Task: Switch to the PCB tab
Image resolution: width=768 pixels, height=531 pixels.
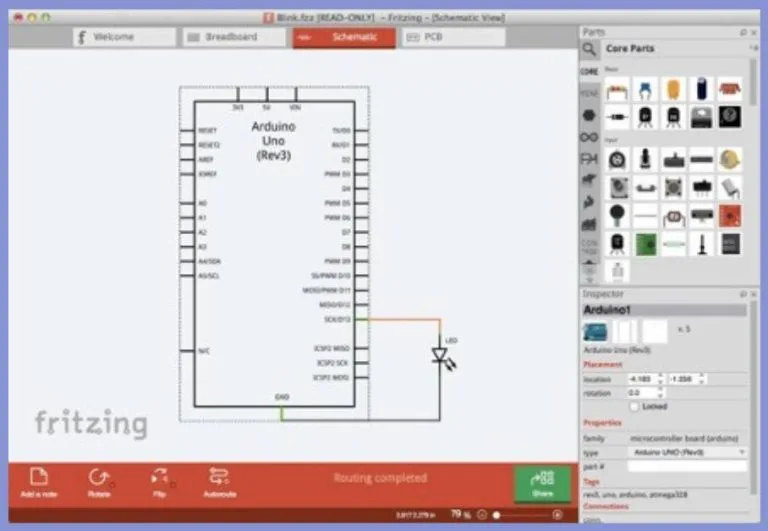Action: pos(454,37)
